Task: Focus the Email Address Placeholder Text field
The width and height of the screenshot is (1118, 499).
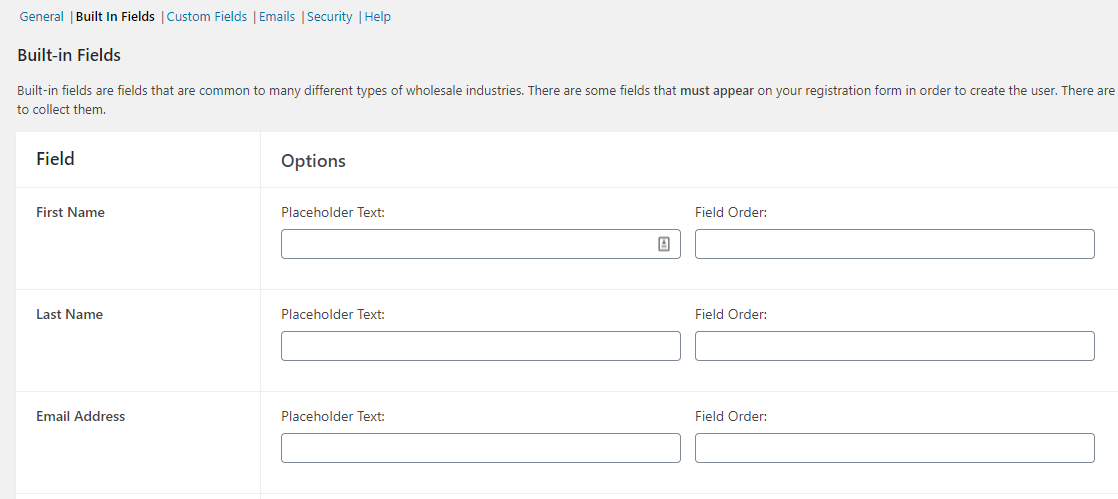Action: 480,448
